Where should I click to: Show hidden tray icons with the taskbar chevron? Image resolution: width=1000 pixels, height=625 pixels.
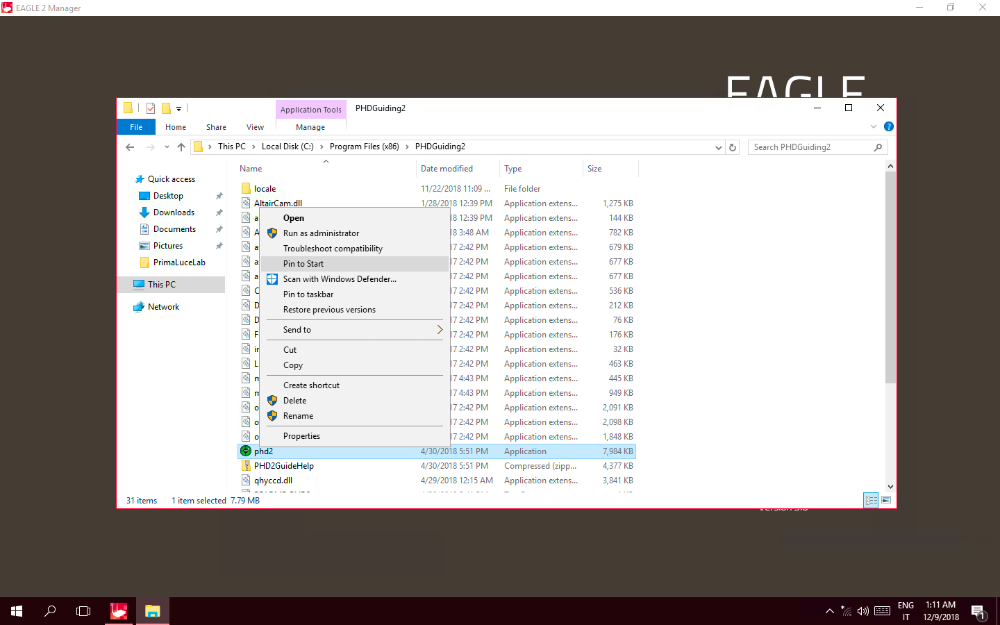click(829, 611)
